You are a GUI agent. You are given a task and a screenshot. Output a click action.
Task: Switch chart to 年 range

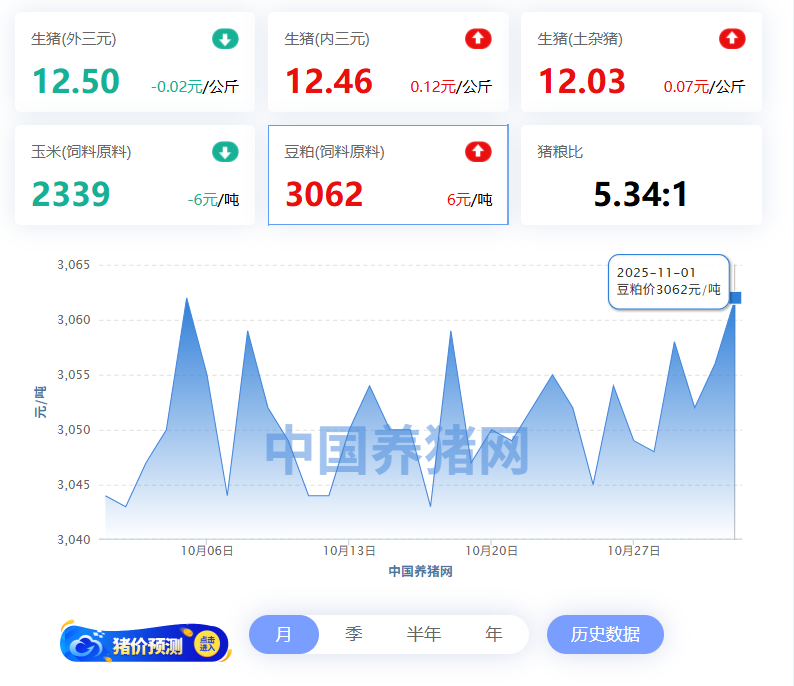(493, 635)
